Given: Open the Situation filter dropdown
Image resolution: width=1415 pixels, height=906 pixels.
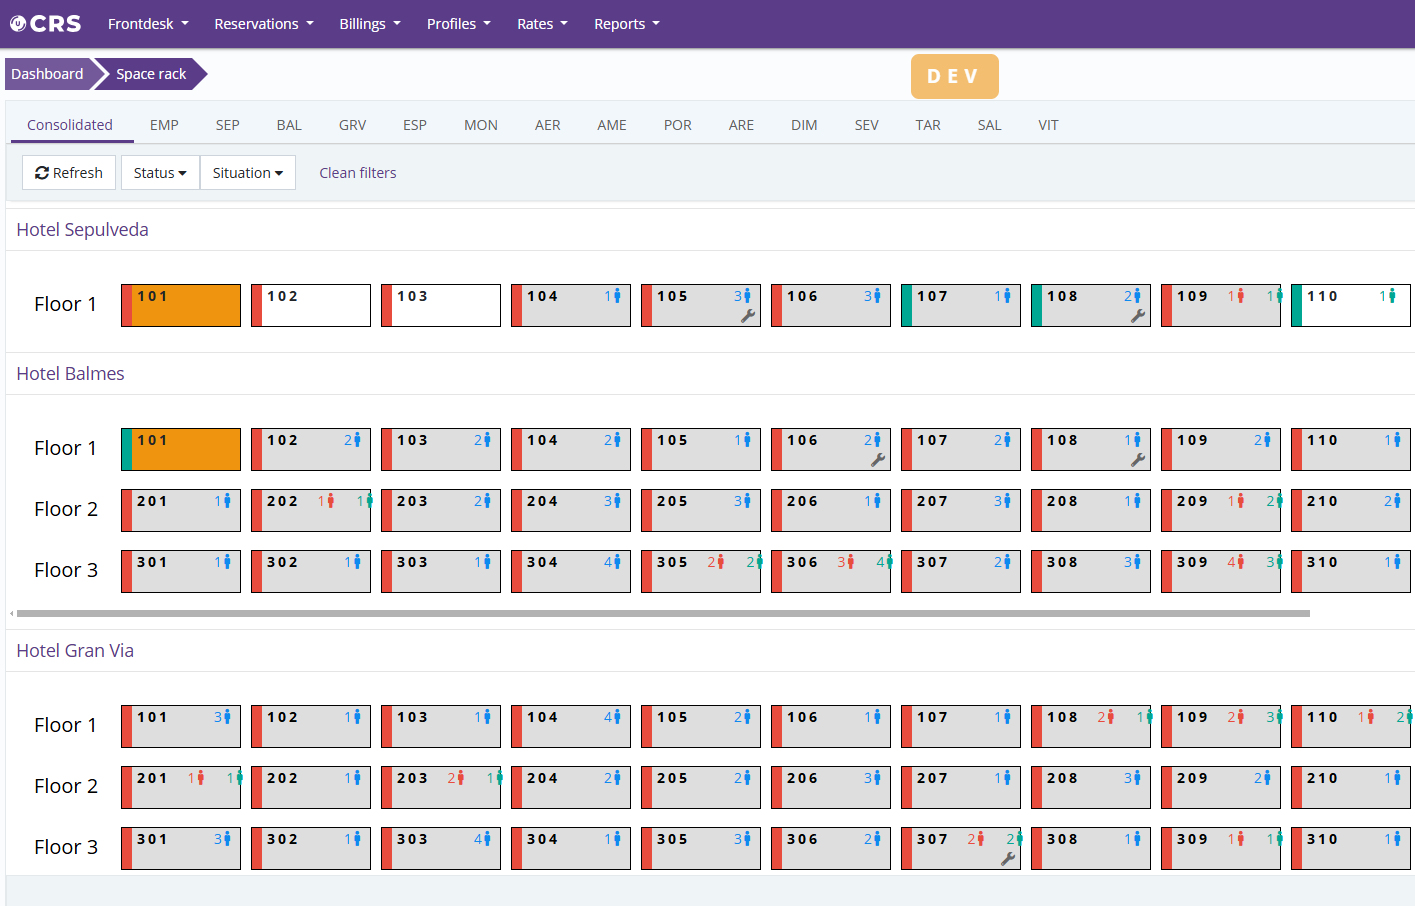Looking at the screenshot, I should pyautogui.click(x=247, y=173).
